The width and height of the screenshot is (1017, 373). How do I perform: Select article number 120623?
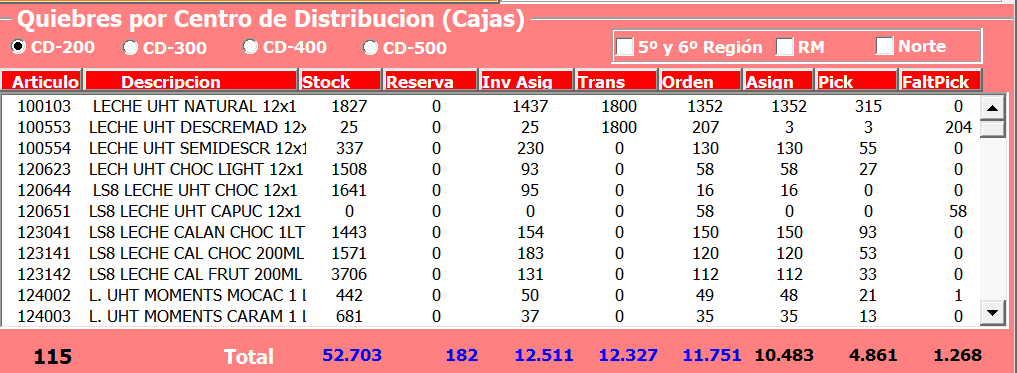tap(44, 169)
